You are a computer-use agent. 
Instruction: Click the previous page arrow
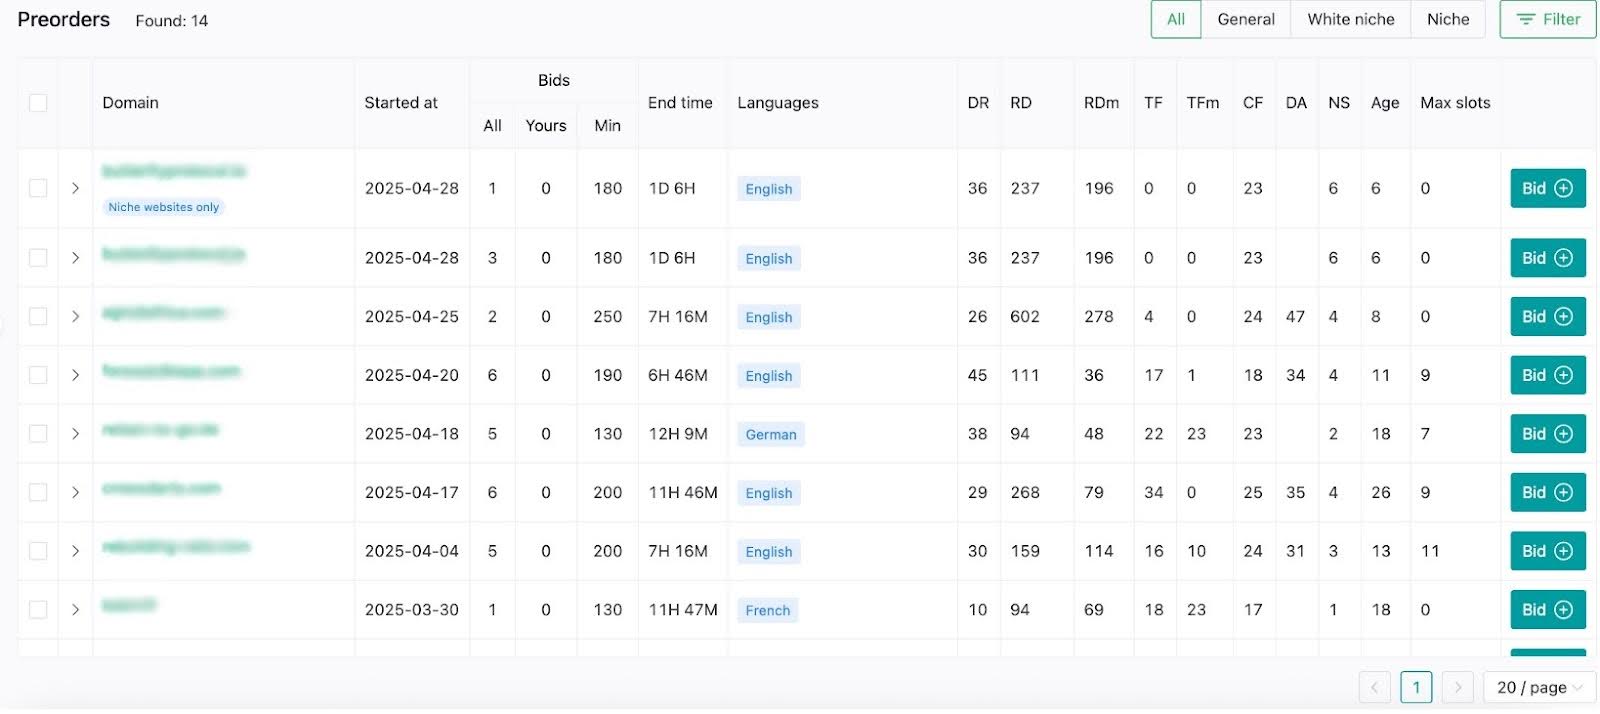[1374, 687]
